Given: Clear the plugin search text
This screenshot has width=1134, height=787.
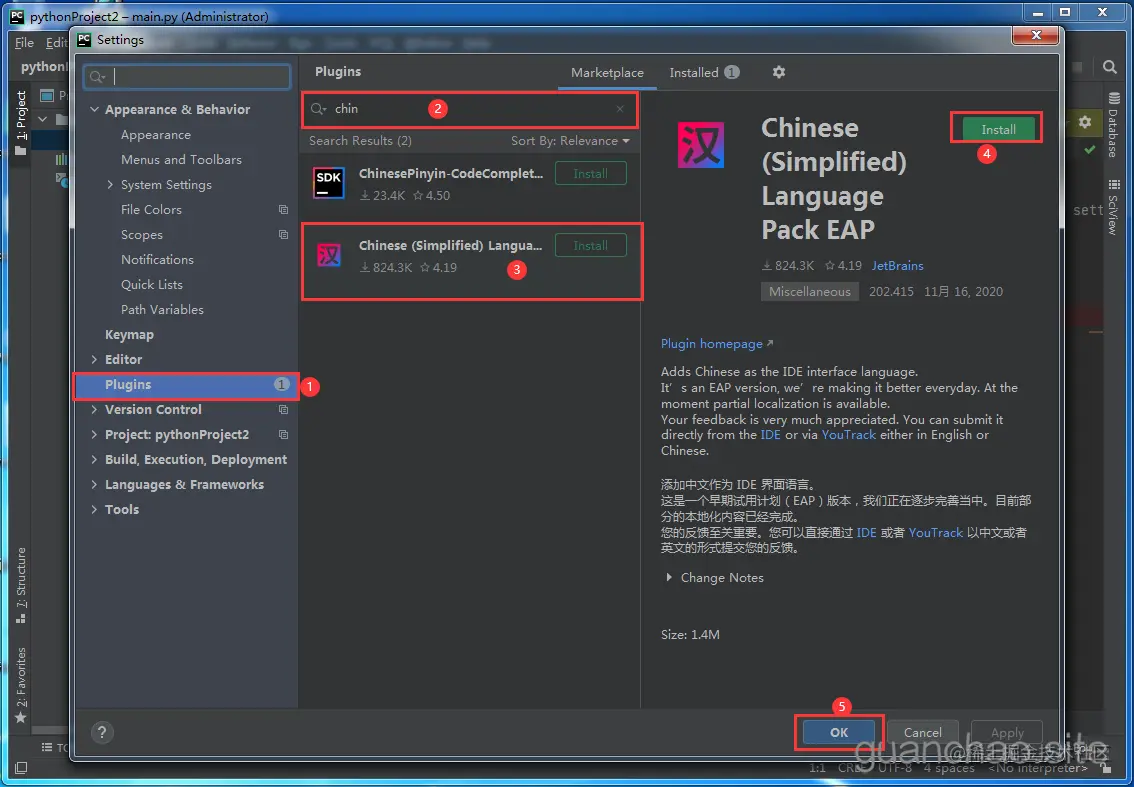Looking at the screenshot, I should point(620,109).
